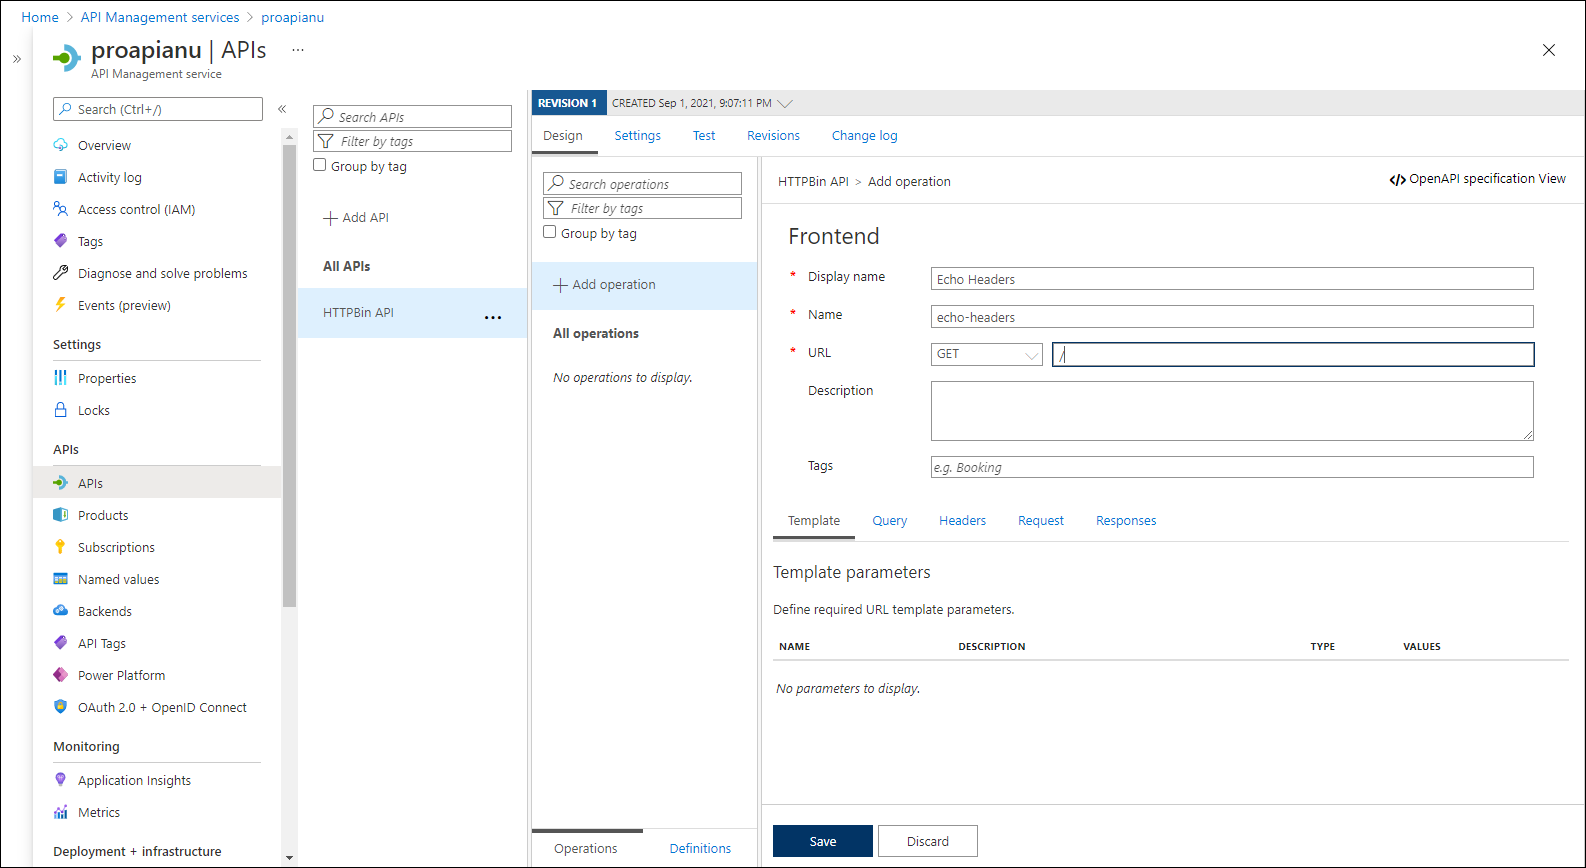Screen dimensions: 1586x868
Task: Open the proapianu title ellipsis menu
Action: [298, 49]
